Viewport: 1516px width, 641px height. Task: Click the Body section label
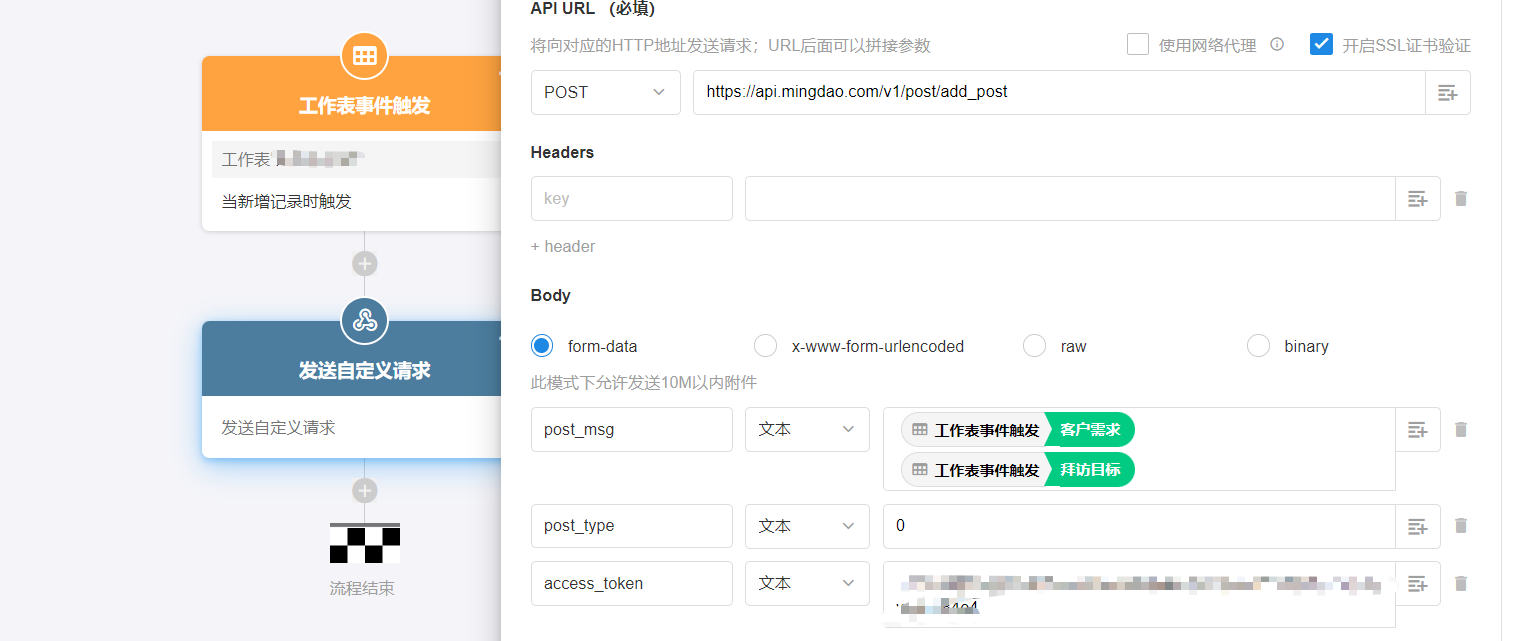point(551,295)
